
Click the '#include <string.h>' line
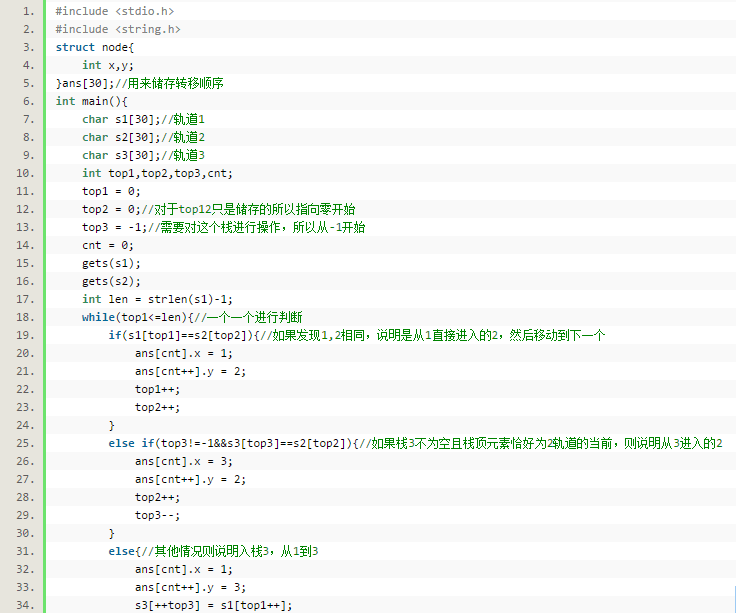[118, 29]
